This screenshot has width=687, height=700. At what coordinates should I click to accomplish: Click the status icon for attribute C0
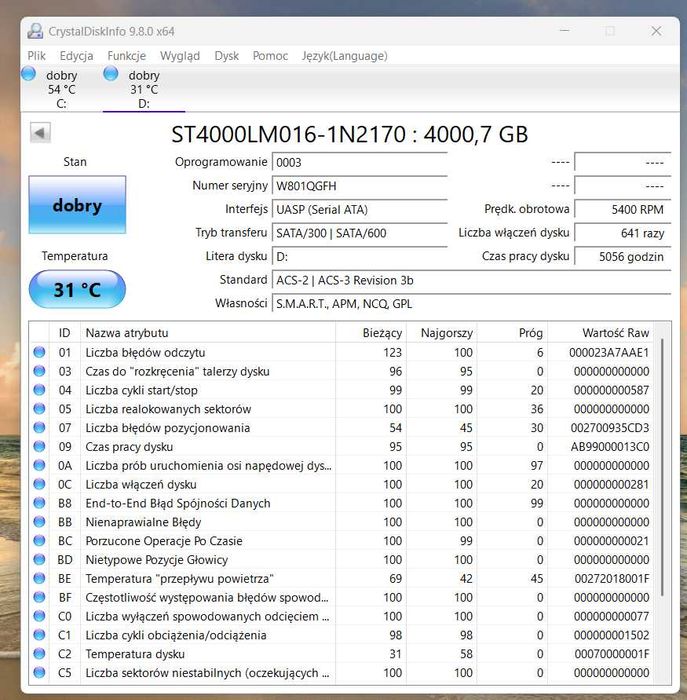(x=39, y=616)
